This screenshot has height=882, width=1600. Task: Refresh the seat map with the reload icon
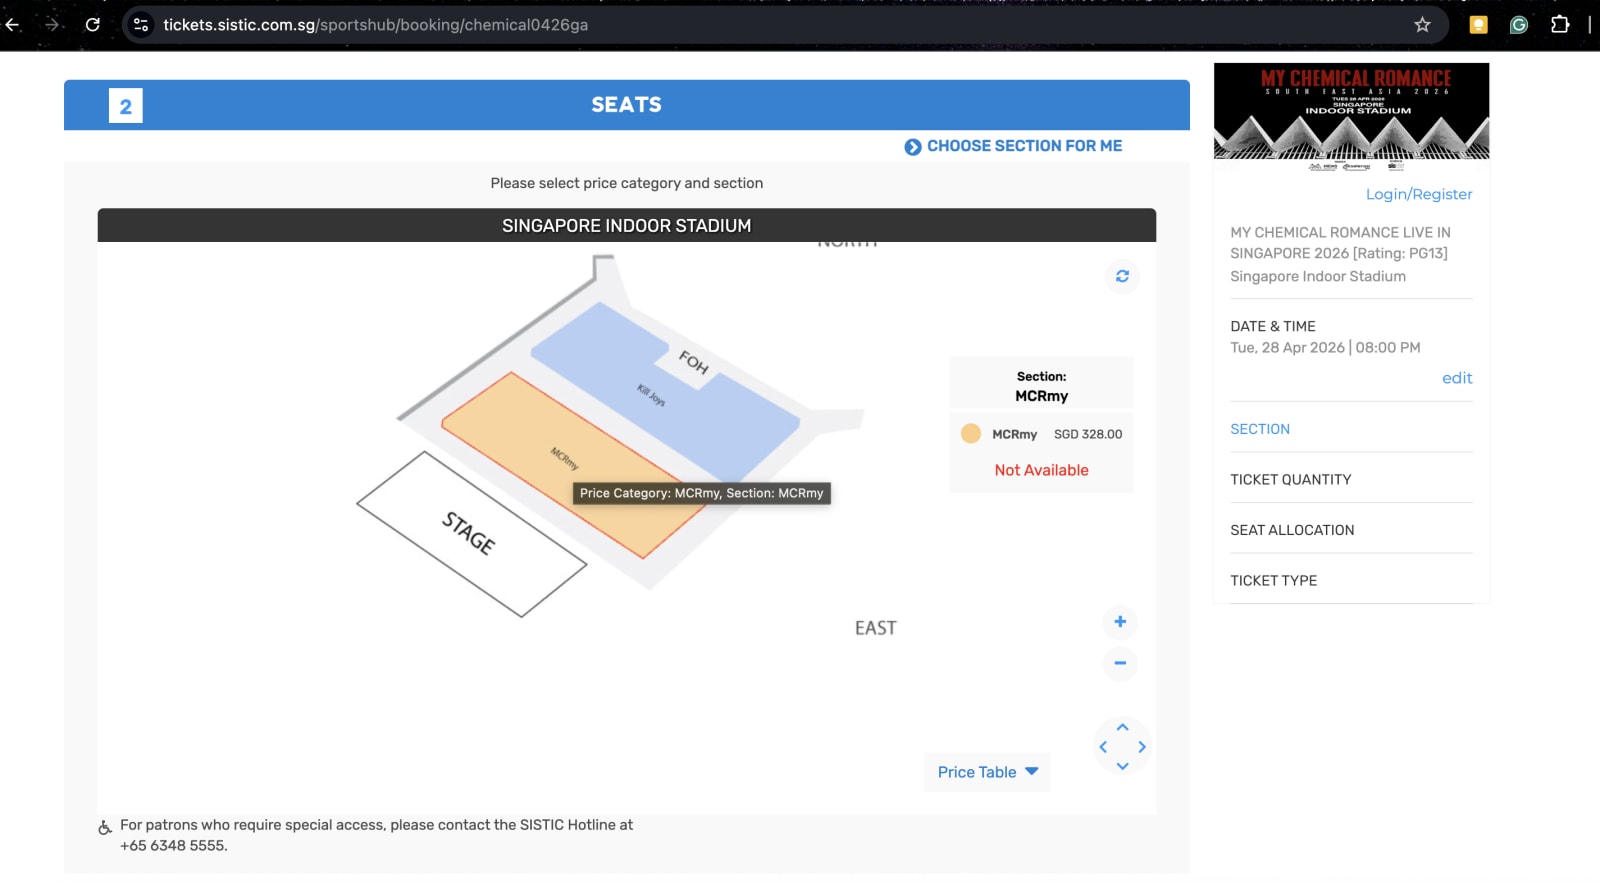click(1122, 276)
